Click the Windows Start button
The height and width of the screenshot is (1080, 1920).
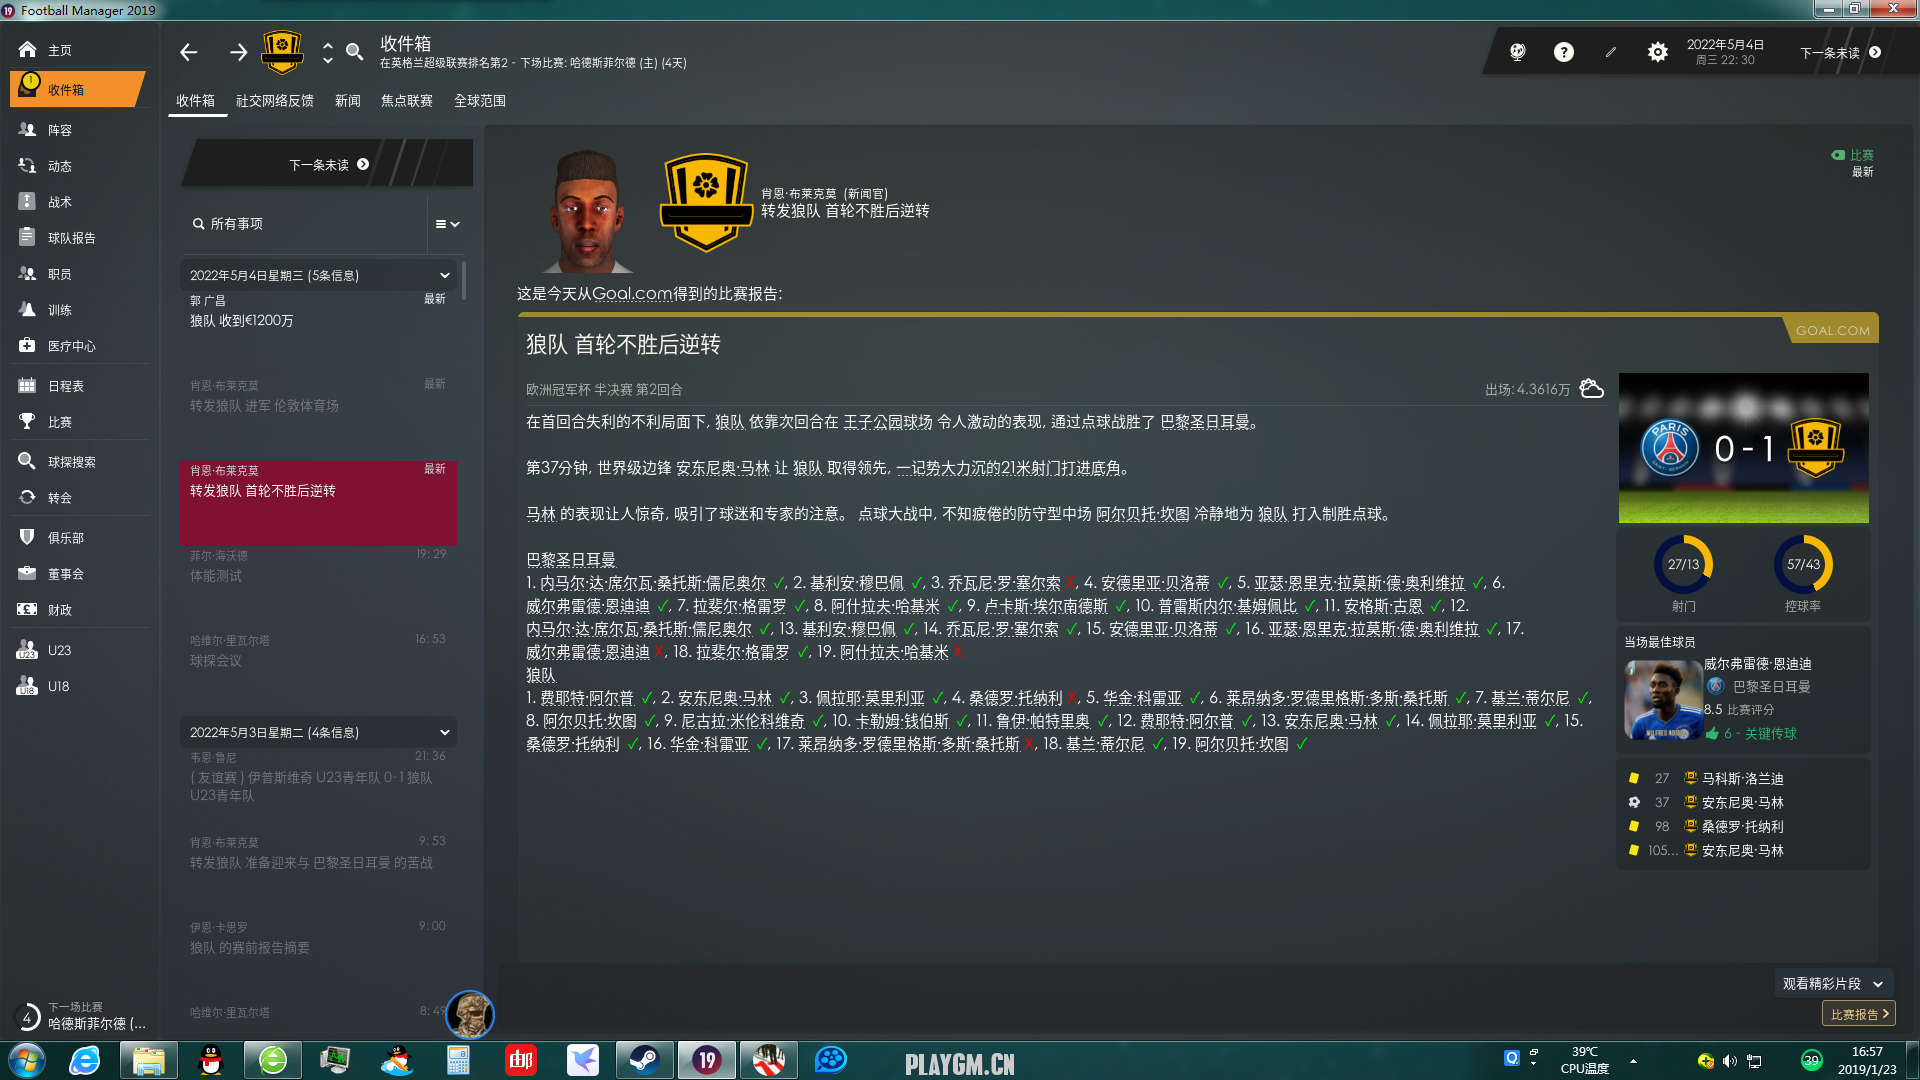point(27,1060)
